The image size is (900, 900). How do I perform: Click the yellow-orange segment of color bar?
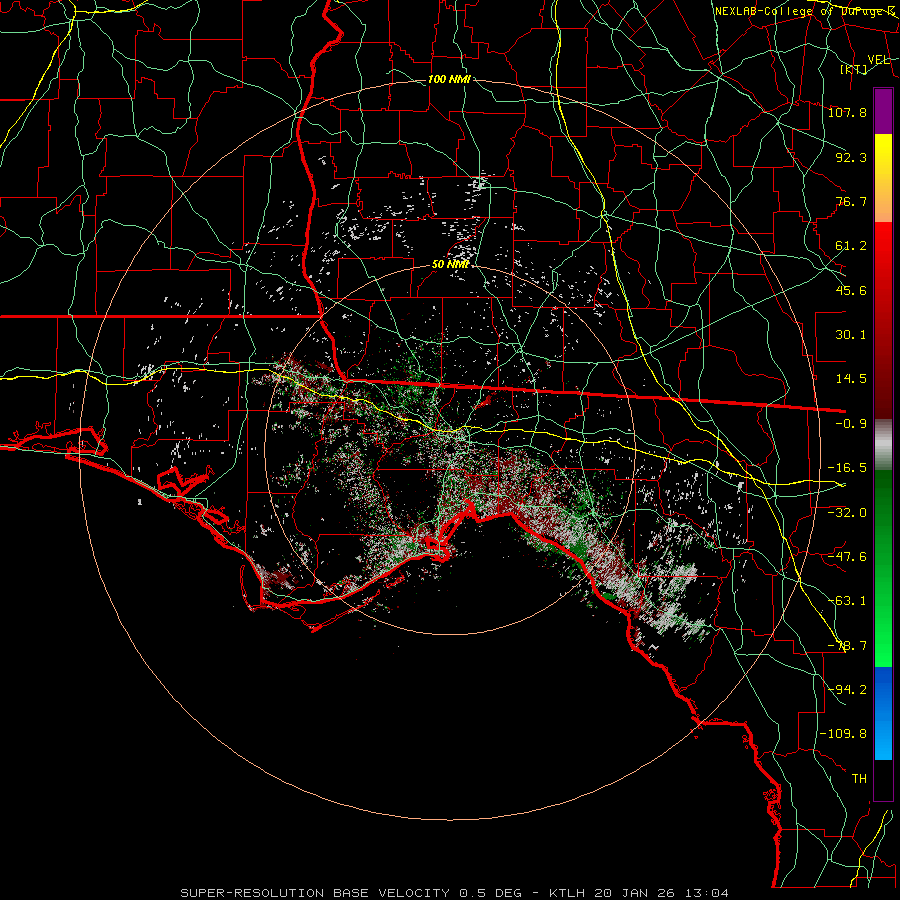point(883,178)
